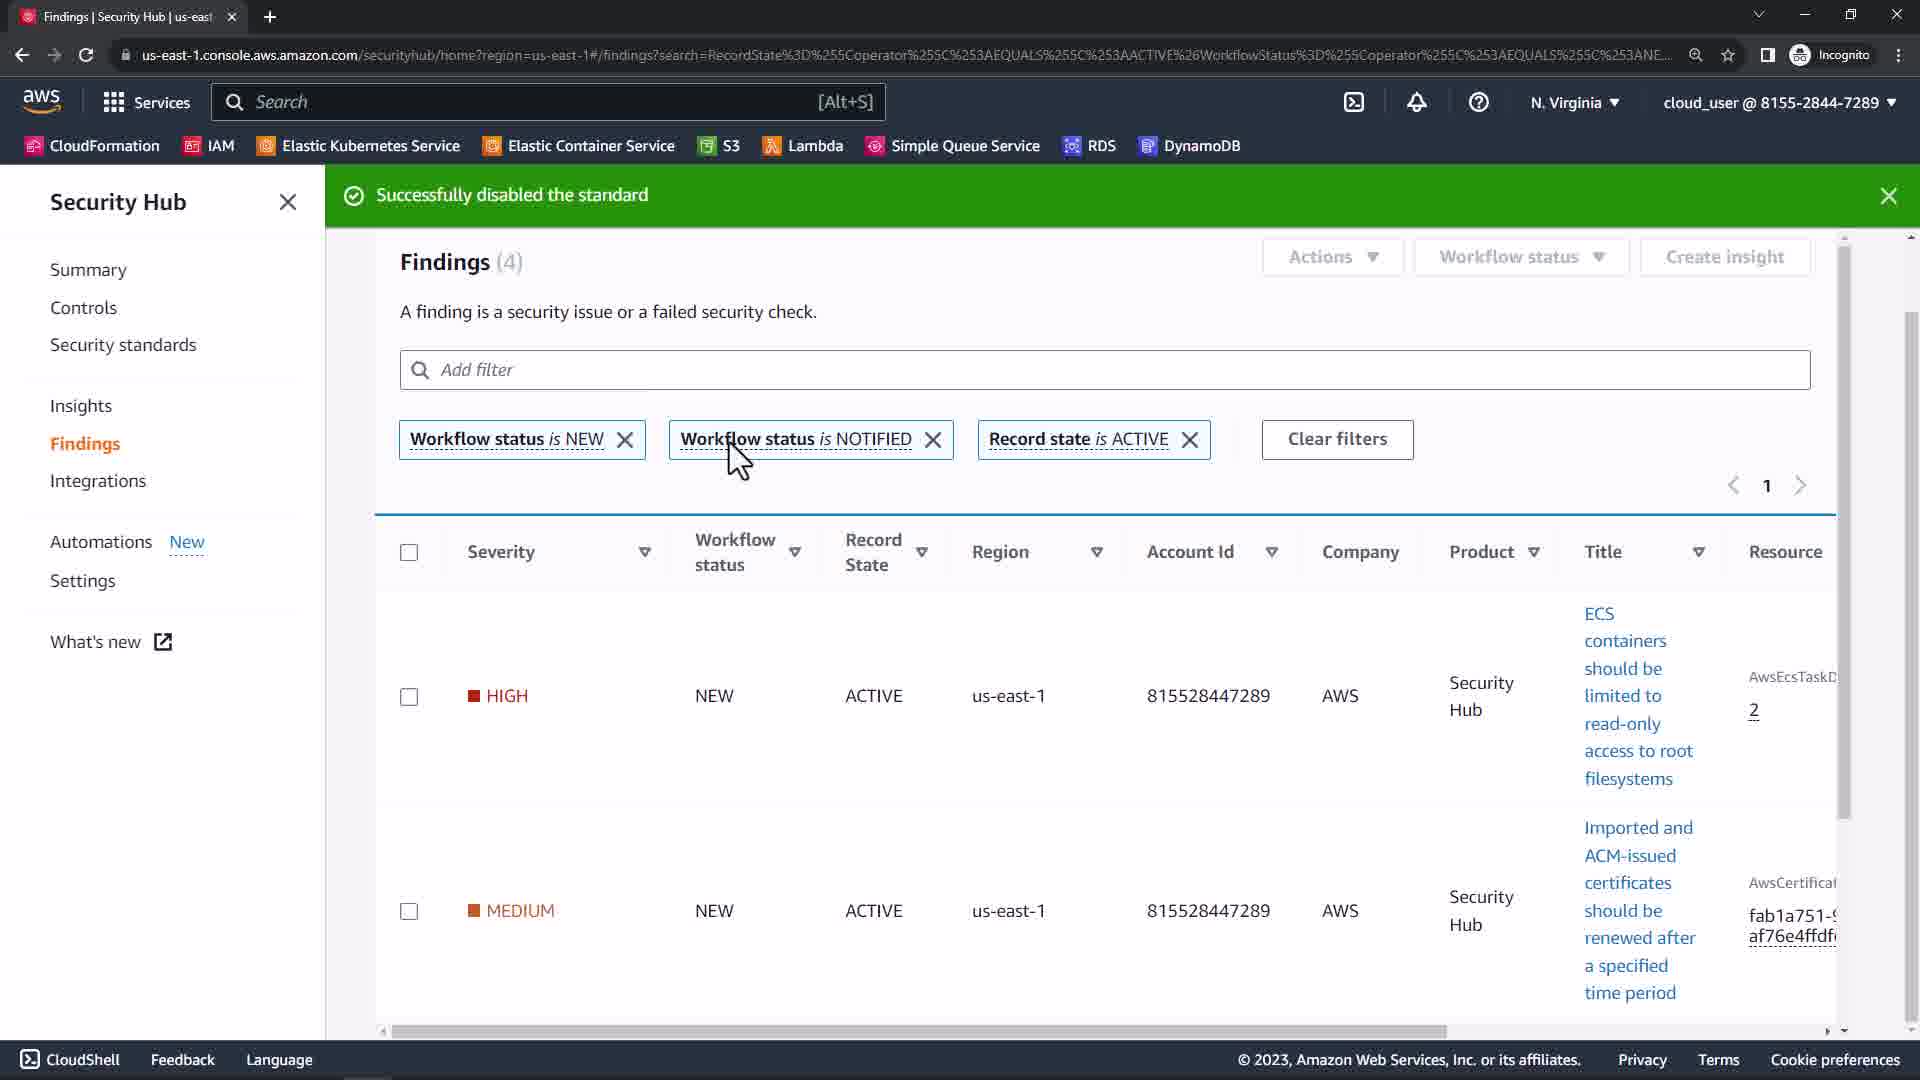Check the HIGH severity finding row
Image resolution: width=1920 pixels, height=1080 pixels.
pos(409,697)
